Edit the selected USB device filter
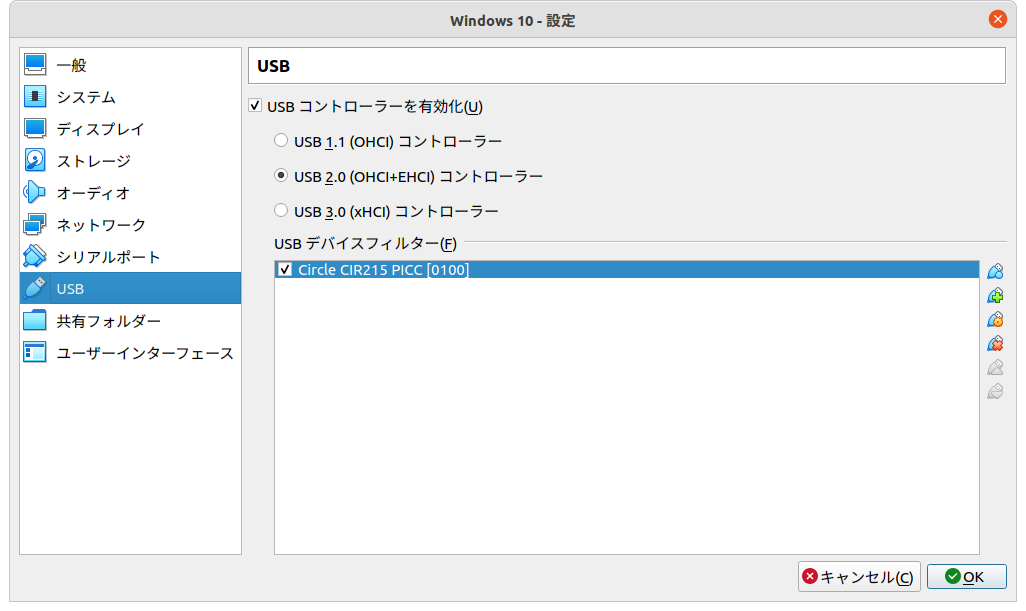The image size is (1026, 611). click(x=996, y=319)
